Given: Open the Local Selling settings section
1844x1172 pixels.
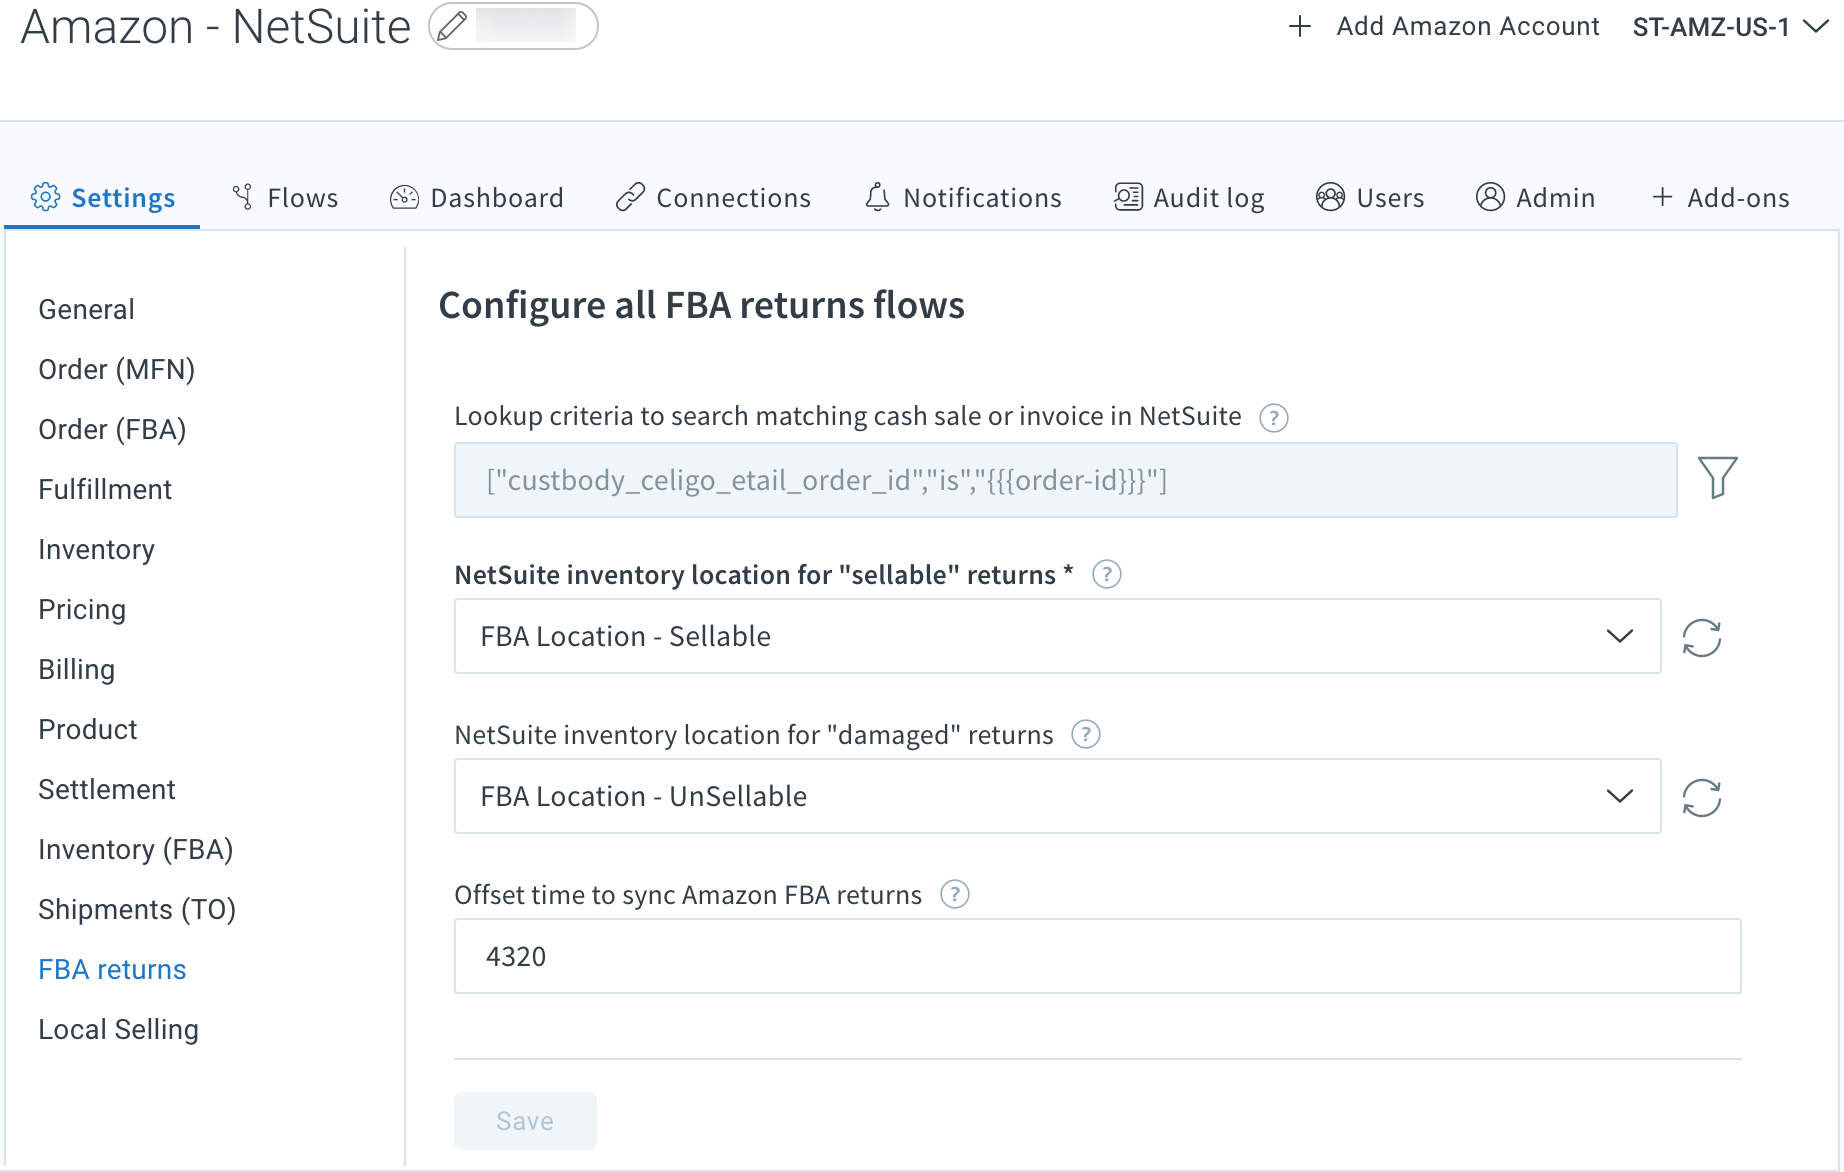Looking at the screenshot, I should coord(119,1030).
